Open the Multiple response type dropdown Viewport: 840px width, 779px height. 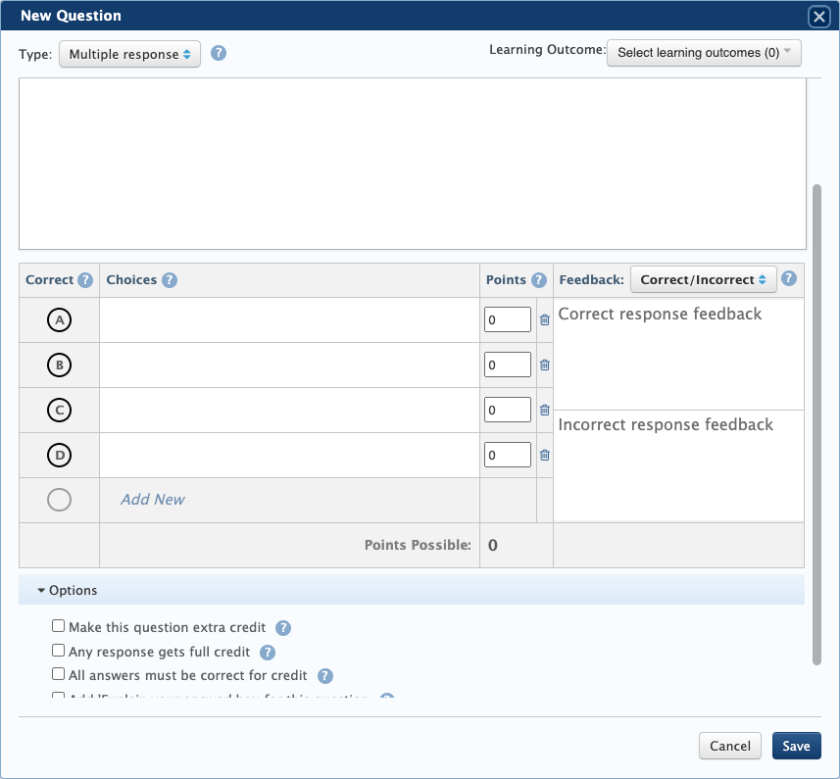(130, 54)
